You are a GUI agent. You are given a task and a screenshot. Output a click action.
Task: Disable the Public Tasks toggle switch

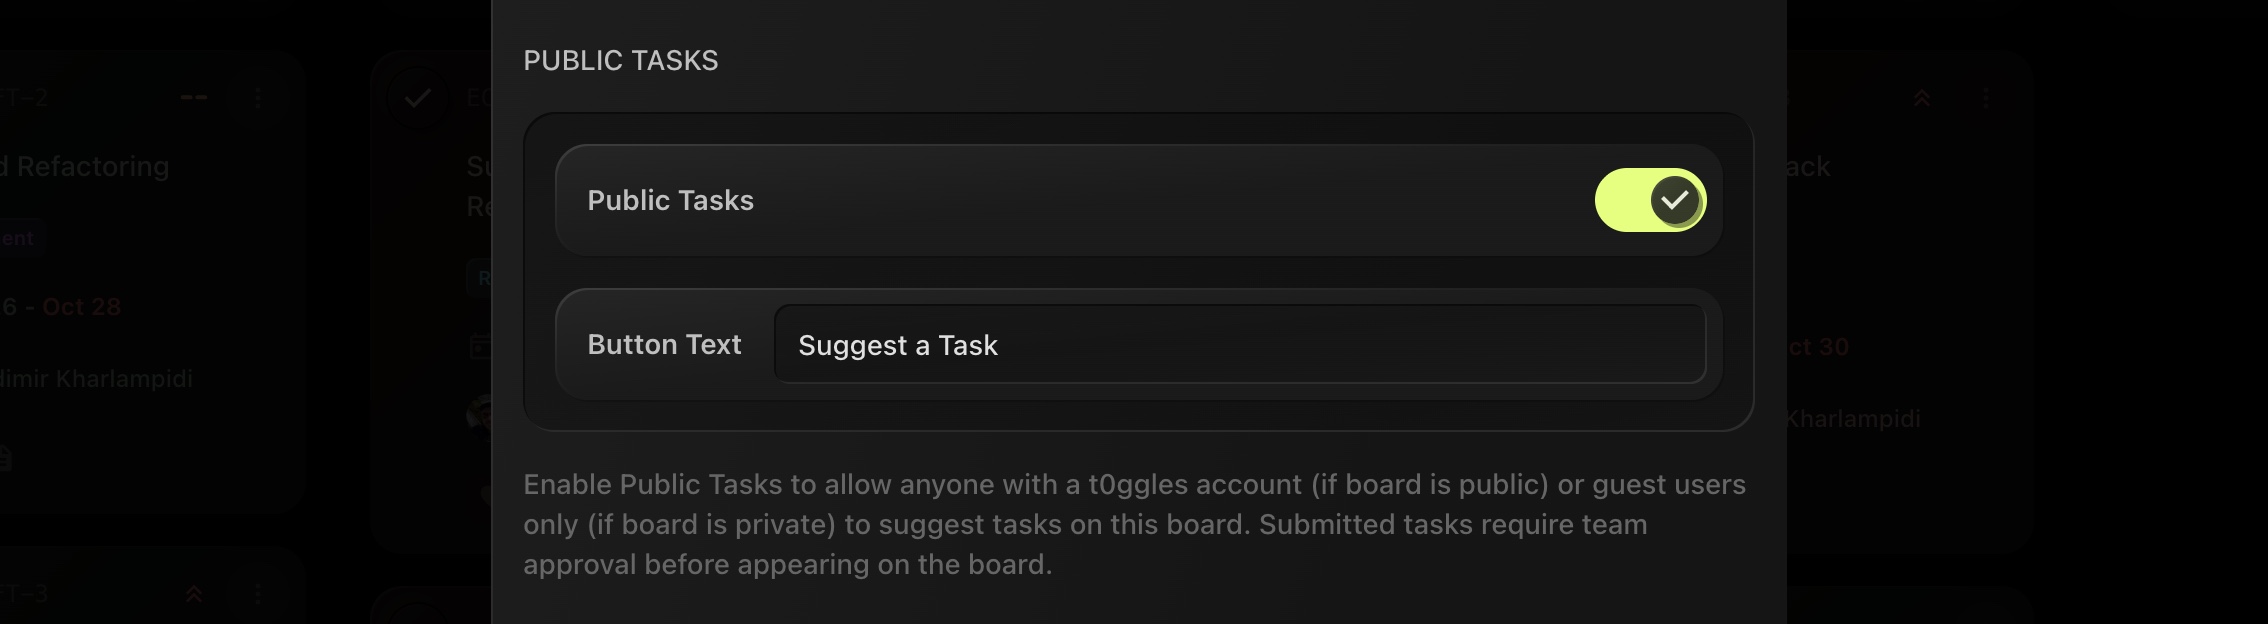click(x=1649, y=200)
